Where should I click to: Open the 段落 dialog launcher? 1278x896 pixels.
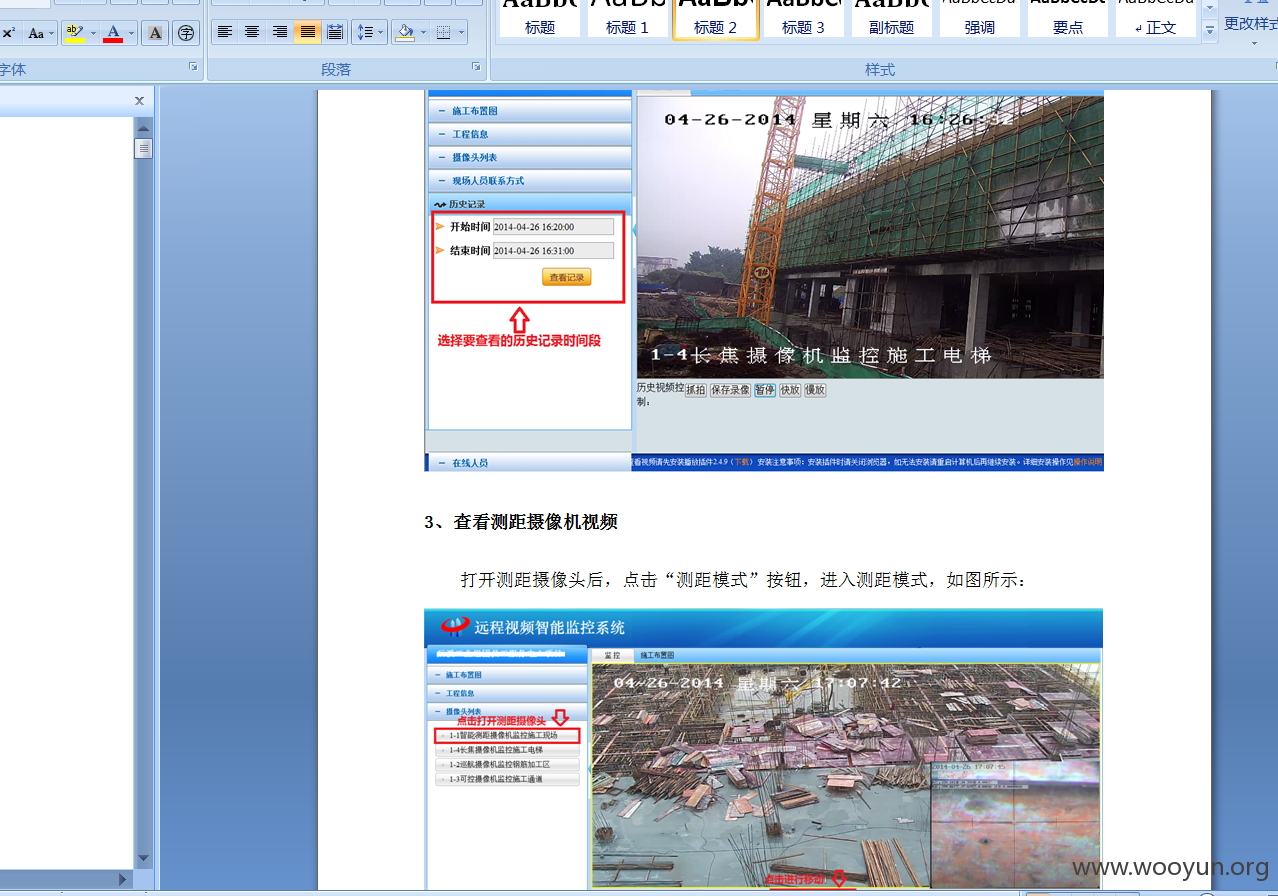476,67
